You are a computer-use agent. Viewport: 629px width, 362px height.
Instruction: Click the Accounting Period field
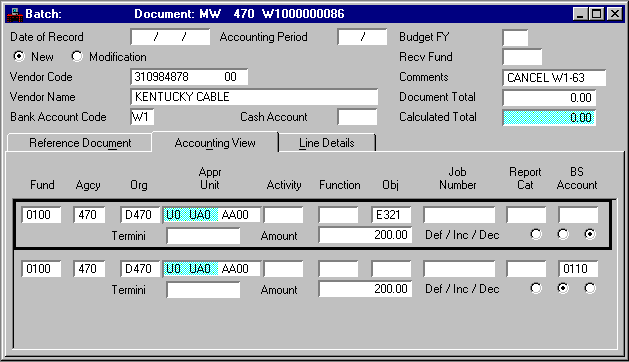pos(362,37)
